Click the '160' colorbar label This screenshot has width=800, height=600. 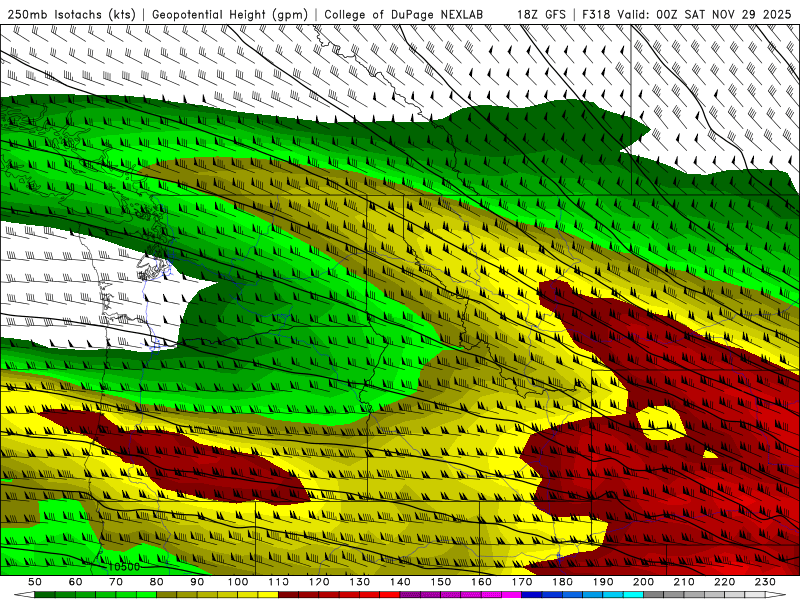481,582
